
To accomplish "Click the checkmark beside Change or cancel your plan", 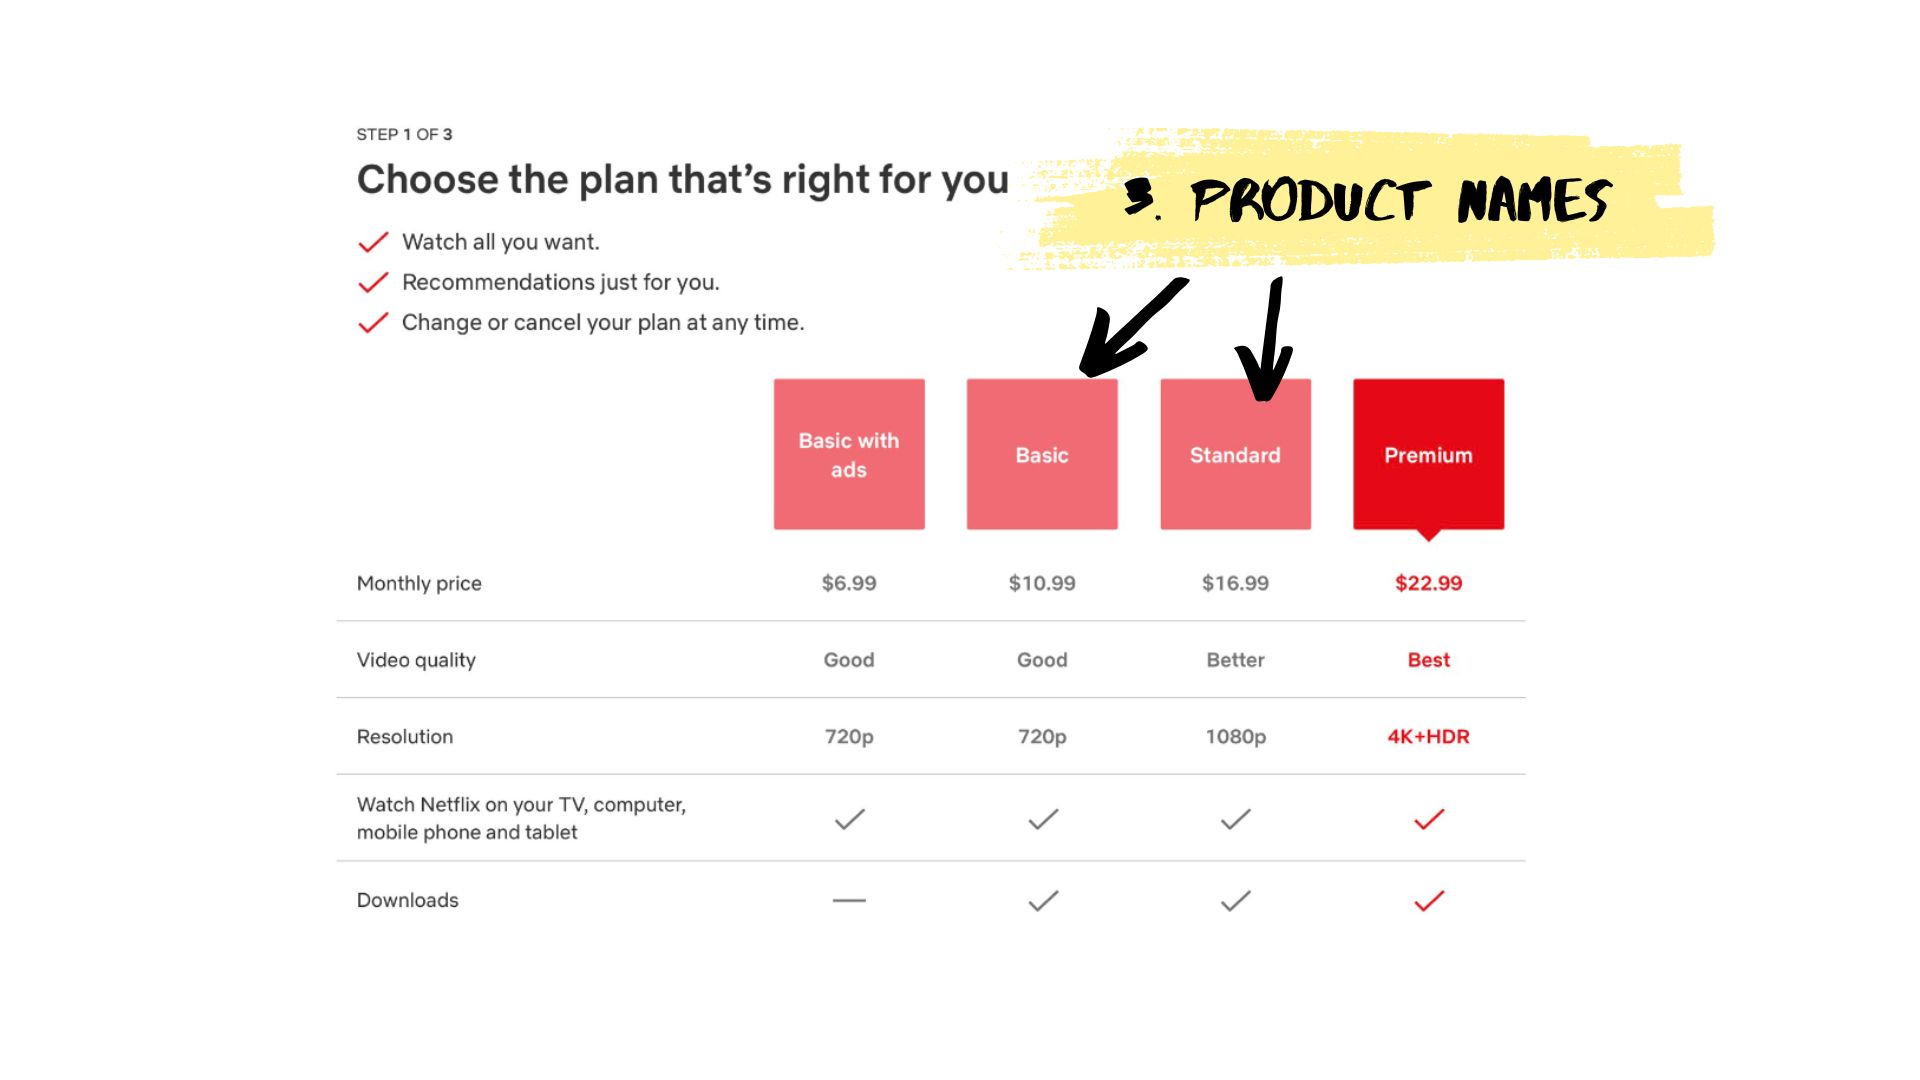I will click(x=373, y=323).
